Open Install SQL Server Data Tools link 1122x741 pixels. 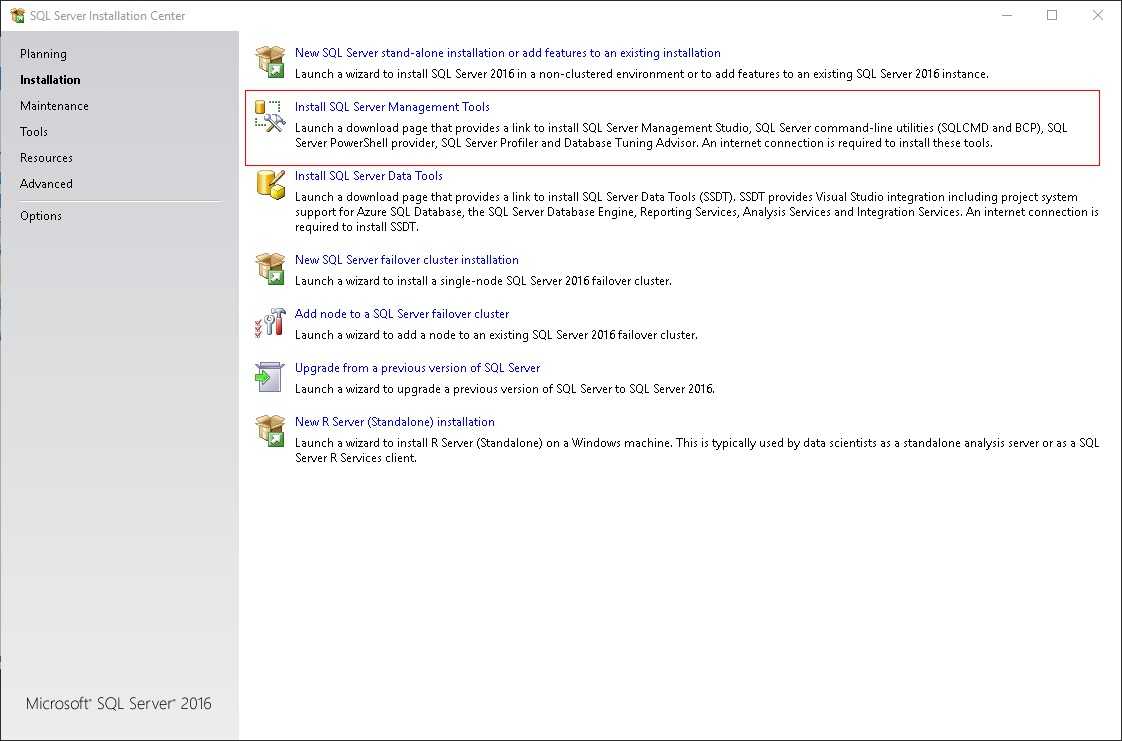(x=369, y=176)
